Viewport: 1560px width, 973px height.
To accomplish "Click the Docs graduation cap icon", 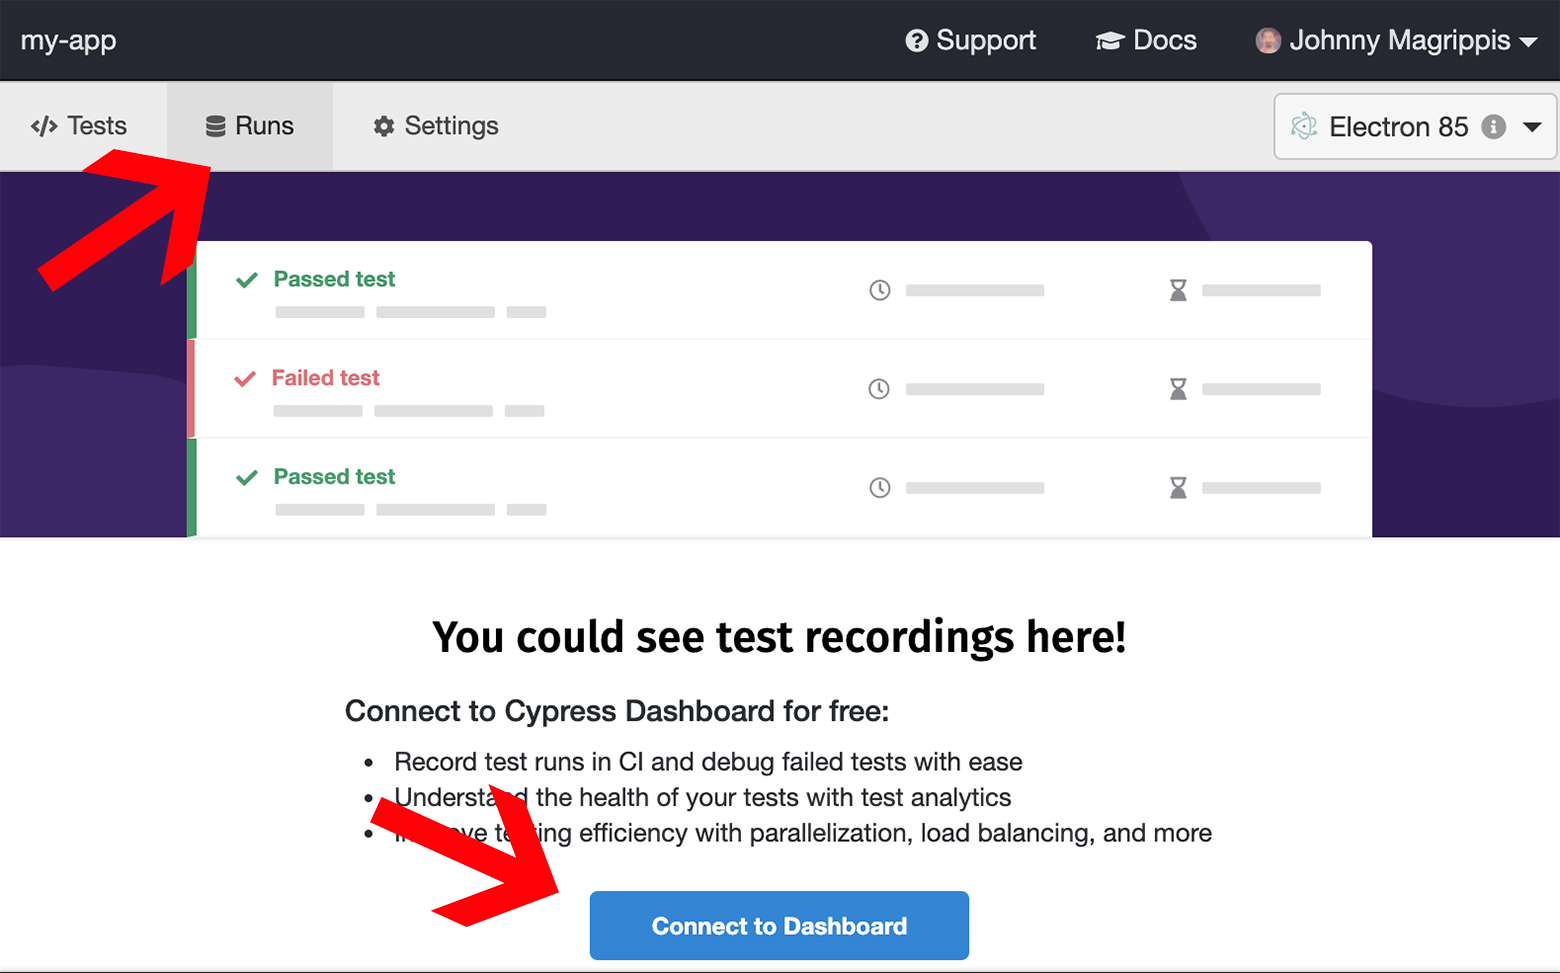I will [x=1110, y=41].
